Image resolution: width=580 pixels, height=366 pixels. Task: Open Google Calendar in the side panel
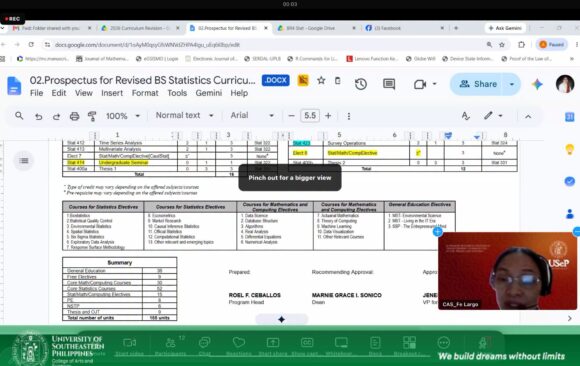[570, 117]
